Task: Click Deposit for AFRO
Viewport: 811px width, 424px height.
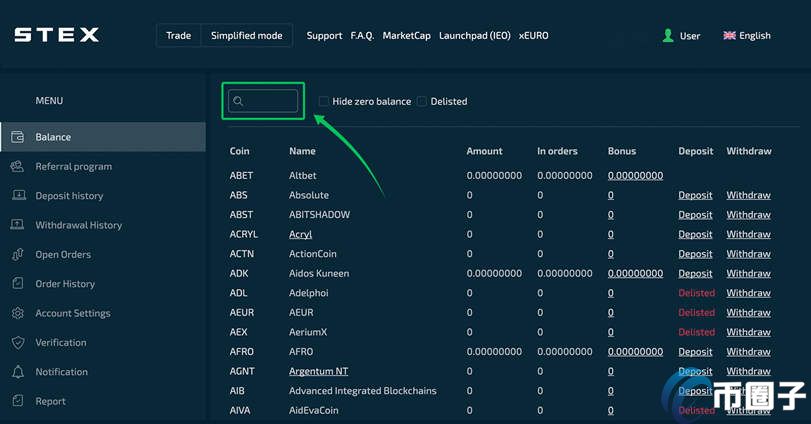Action: coord(695,352)
